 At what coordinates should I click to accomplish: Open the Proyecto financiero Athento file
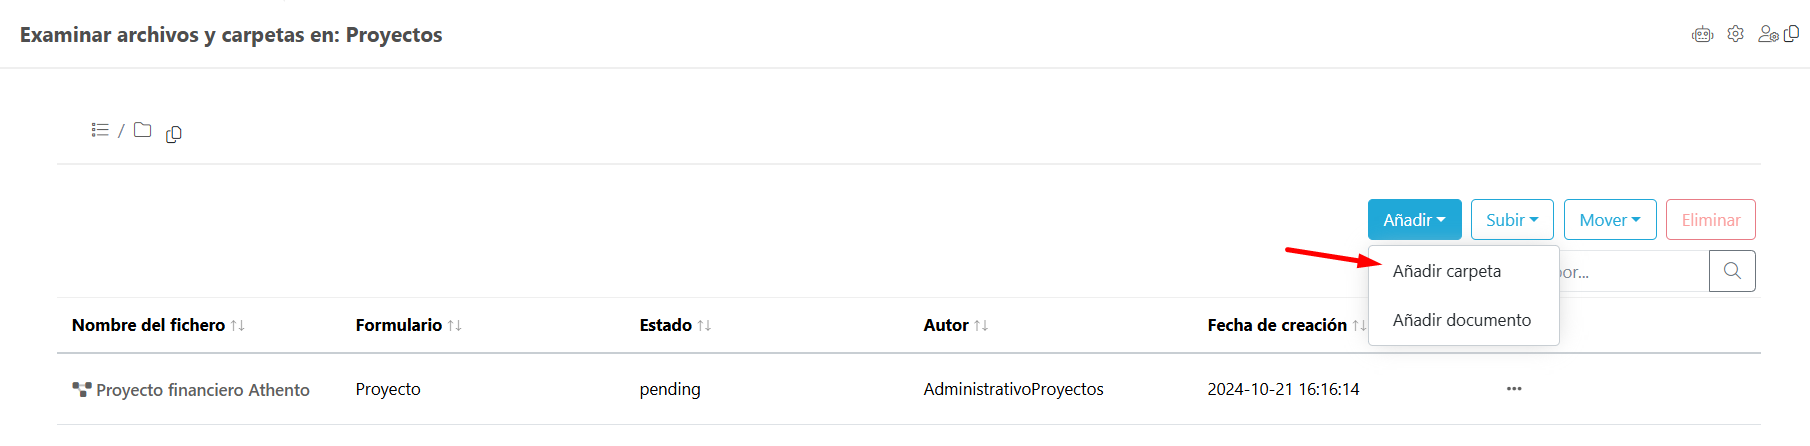(x=203, y=390)
